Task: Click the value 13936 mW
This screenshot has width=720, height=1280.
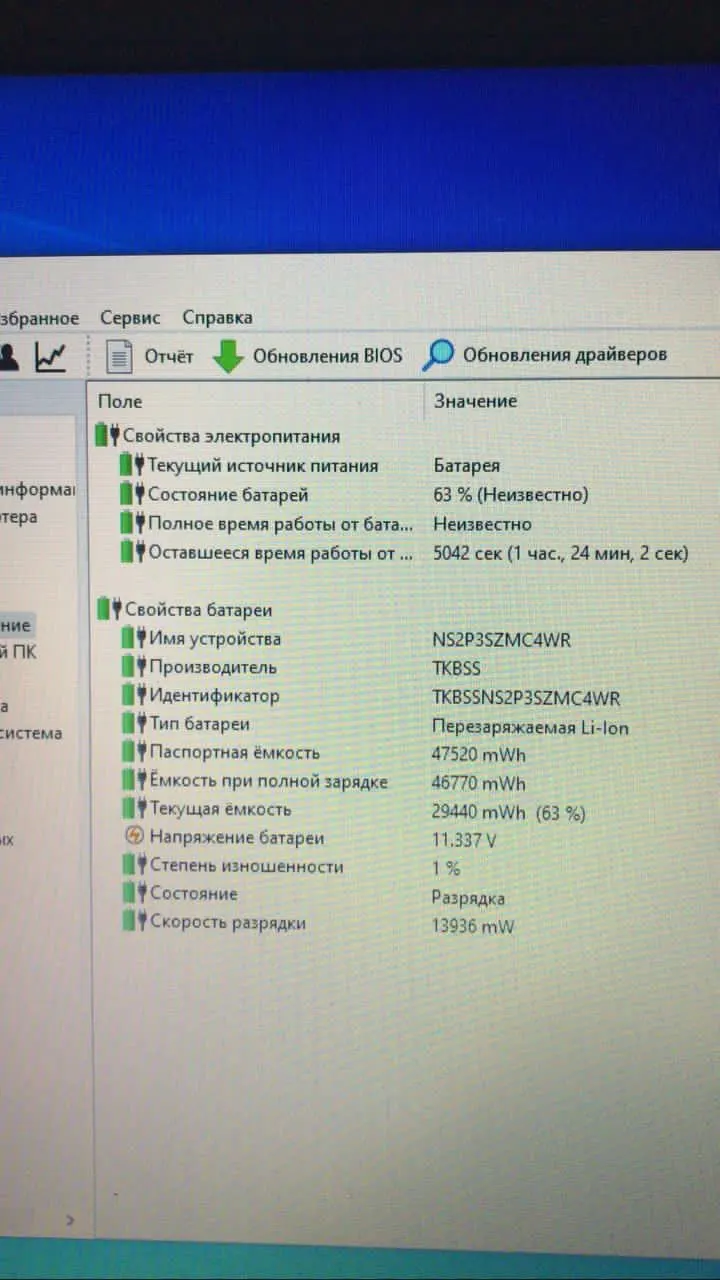Action: 473,927
